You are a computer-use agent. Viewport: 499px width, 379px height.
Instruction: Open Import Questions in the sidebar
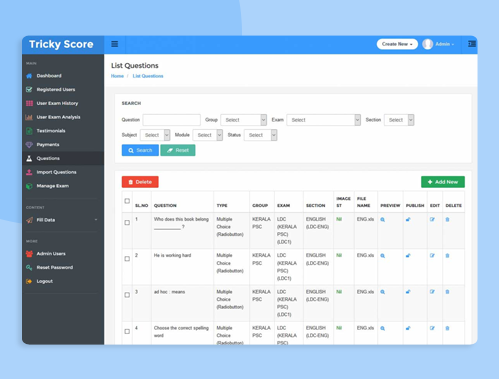(56, 172)
